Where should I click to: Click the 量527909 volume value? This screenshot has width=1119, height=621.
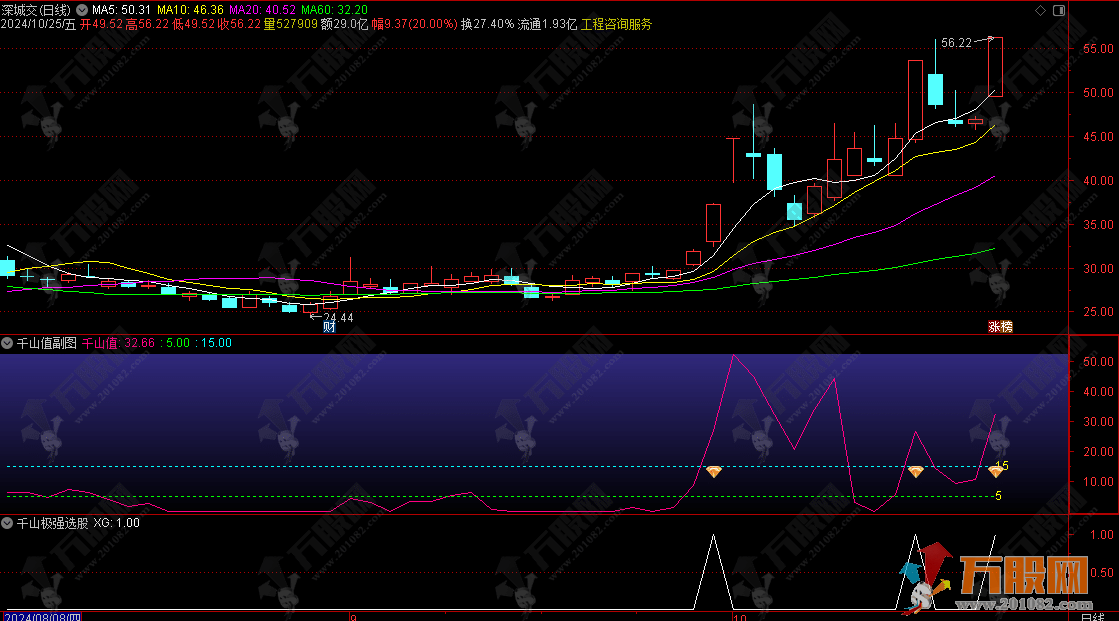click(290, 24)
